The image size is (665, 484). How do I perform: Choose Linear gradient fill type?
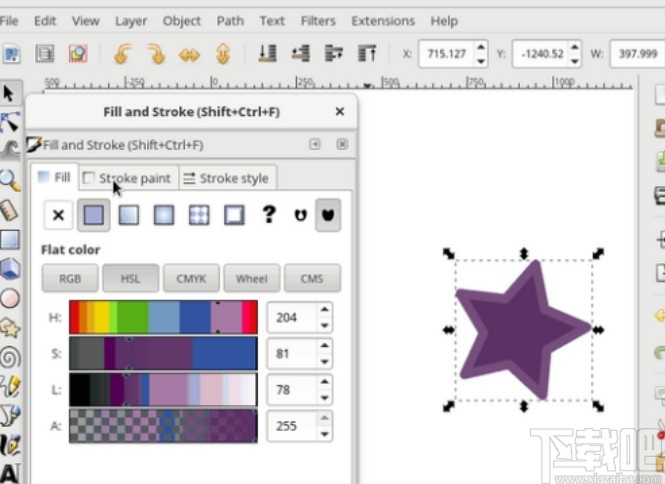pos(129,215)
